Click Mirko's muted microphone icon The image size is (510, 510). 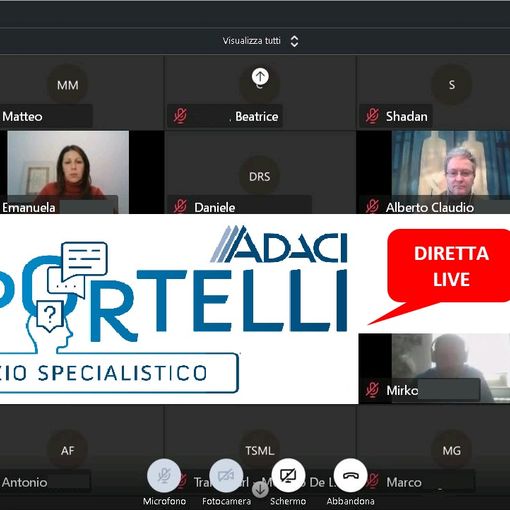pyautogui.click(x=372, y=390)
